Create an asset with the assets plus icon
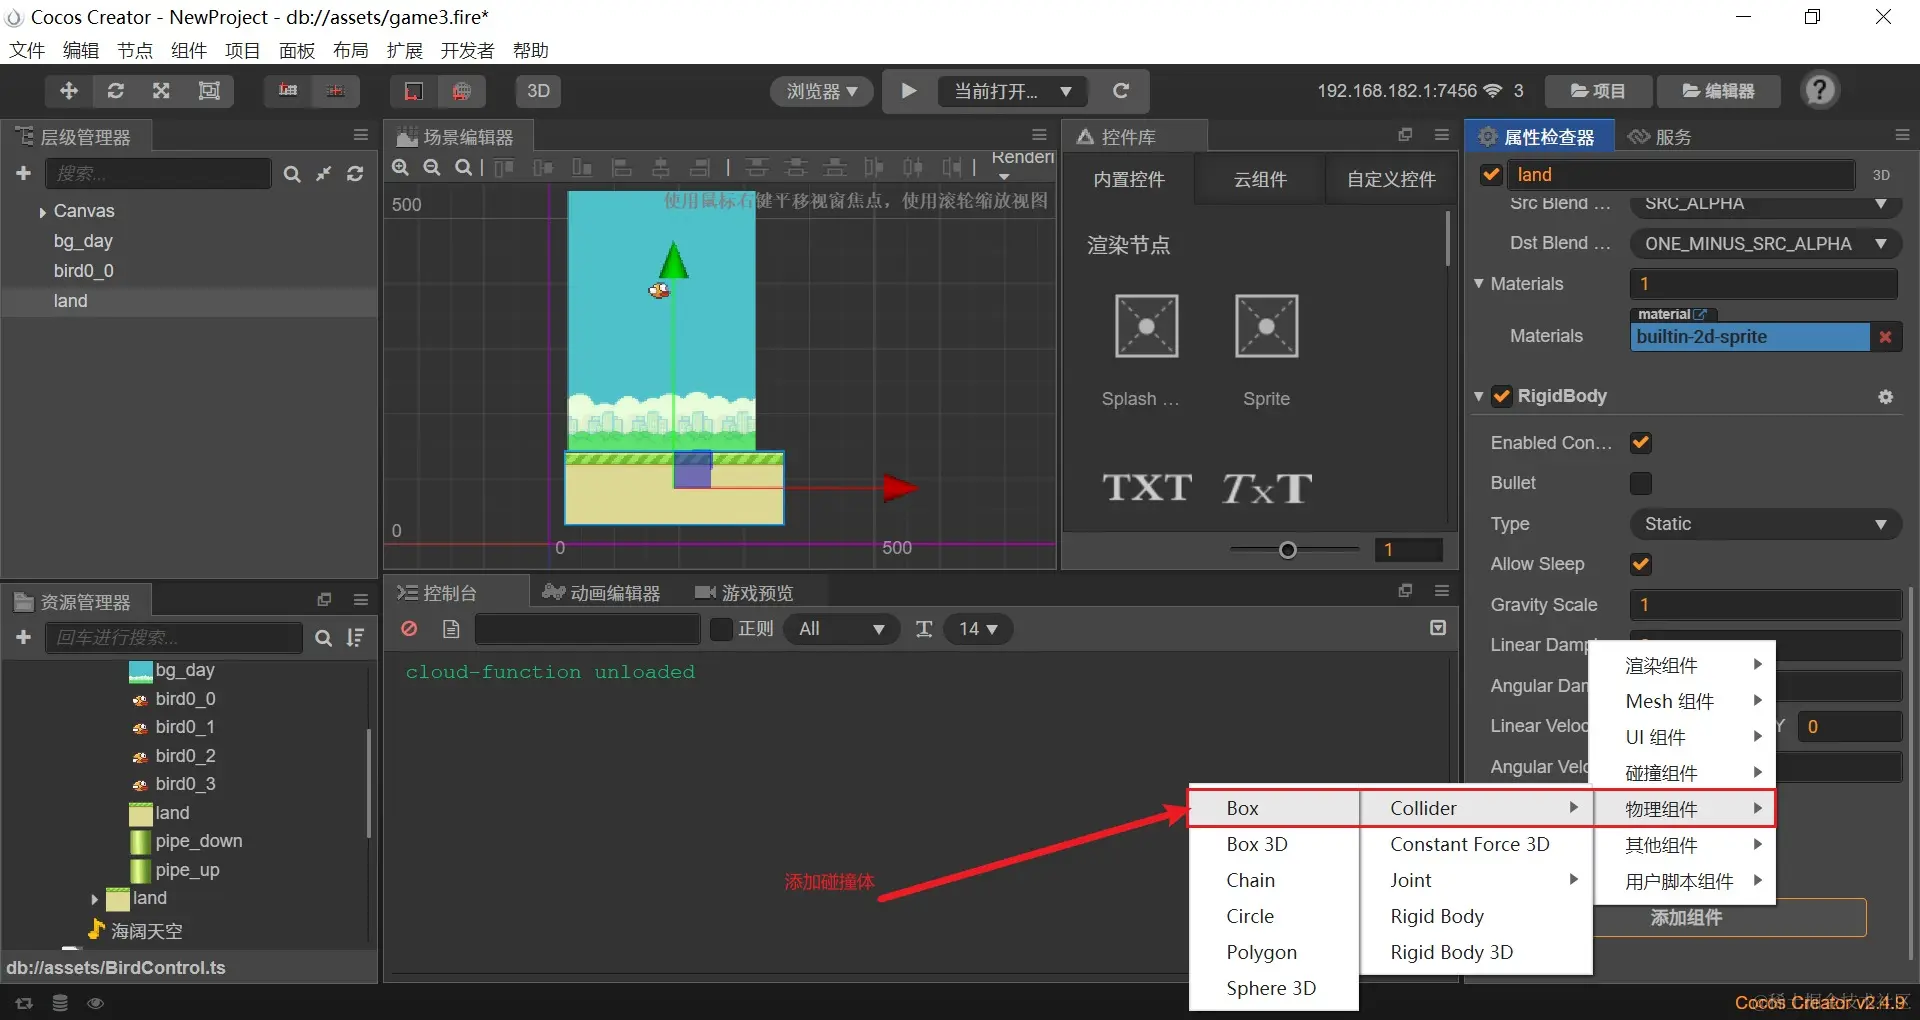Viewport: 1920px width, 1020px height. pos(24,637)
